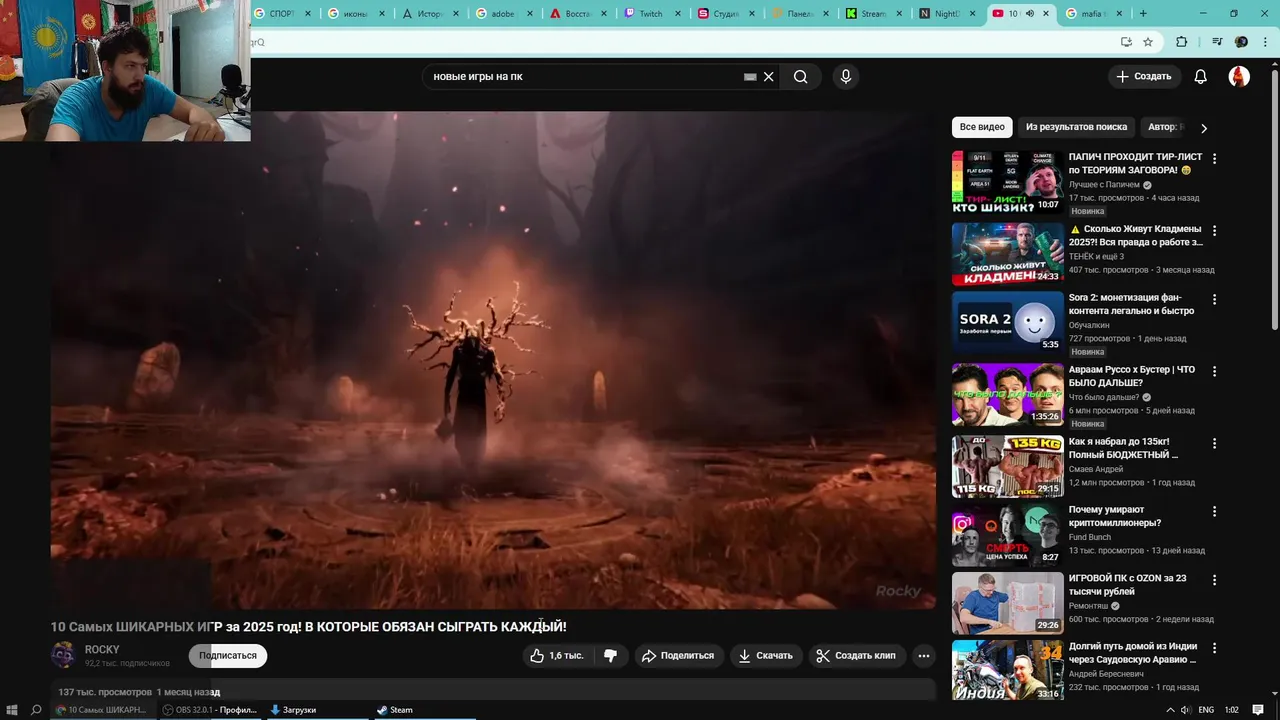Open options for ПАПИЧ ПРОХОДИТ ТИР-ЛИСТ video
Image resolution: width=1280 pixels, height=720 pixels.
pos(1215,159)
